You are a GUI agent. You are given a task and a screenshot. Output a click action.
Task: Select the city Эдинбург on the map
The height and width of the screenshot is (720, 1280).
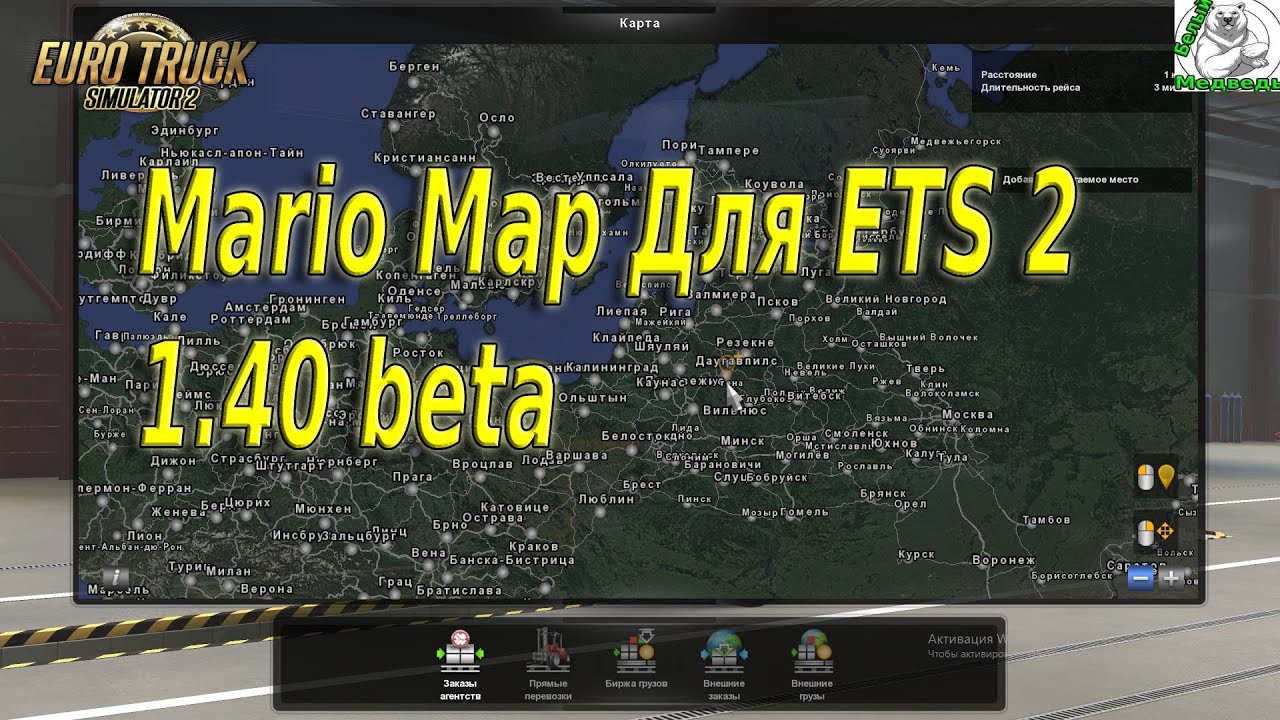pyautogui.click(x=184, y=129)
